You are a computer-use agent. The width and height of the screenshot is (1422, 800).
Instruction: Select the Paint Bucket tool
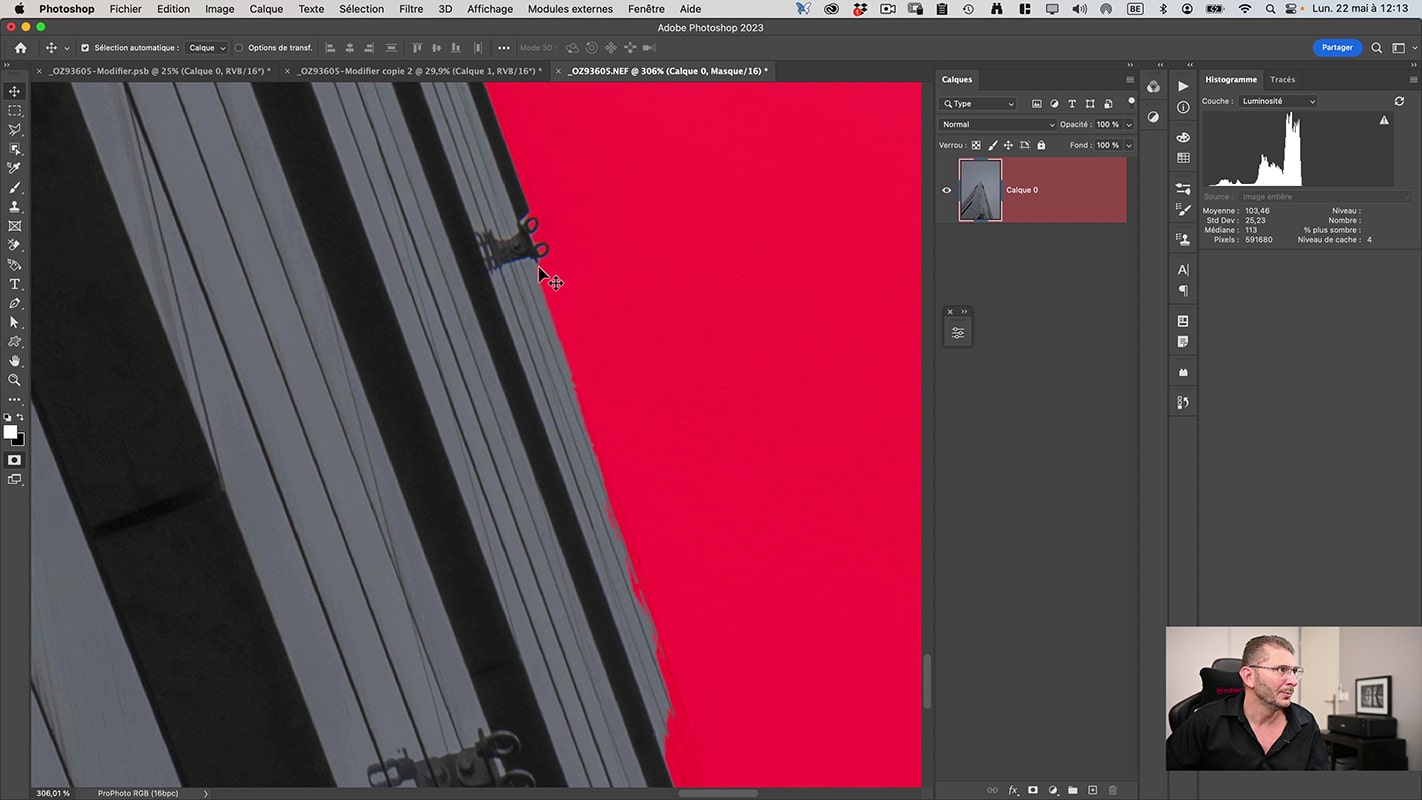click(x=14, y=265)
